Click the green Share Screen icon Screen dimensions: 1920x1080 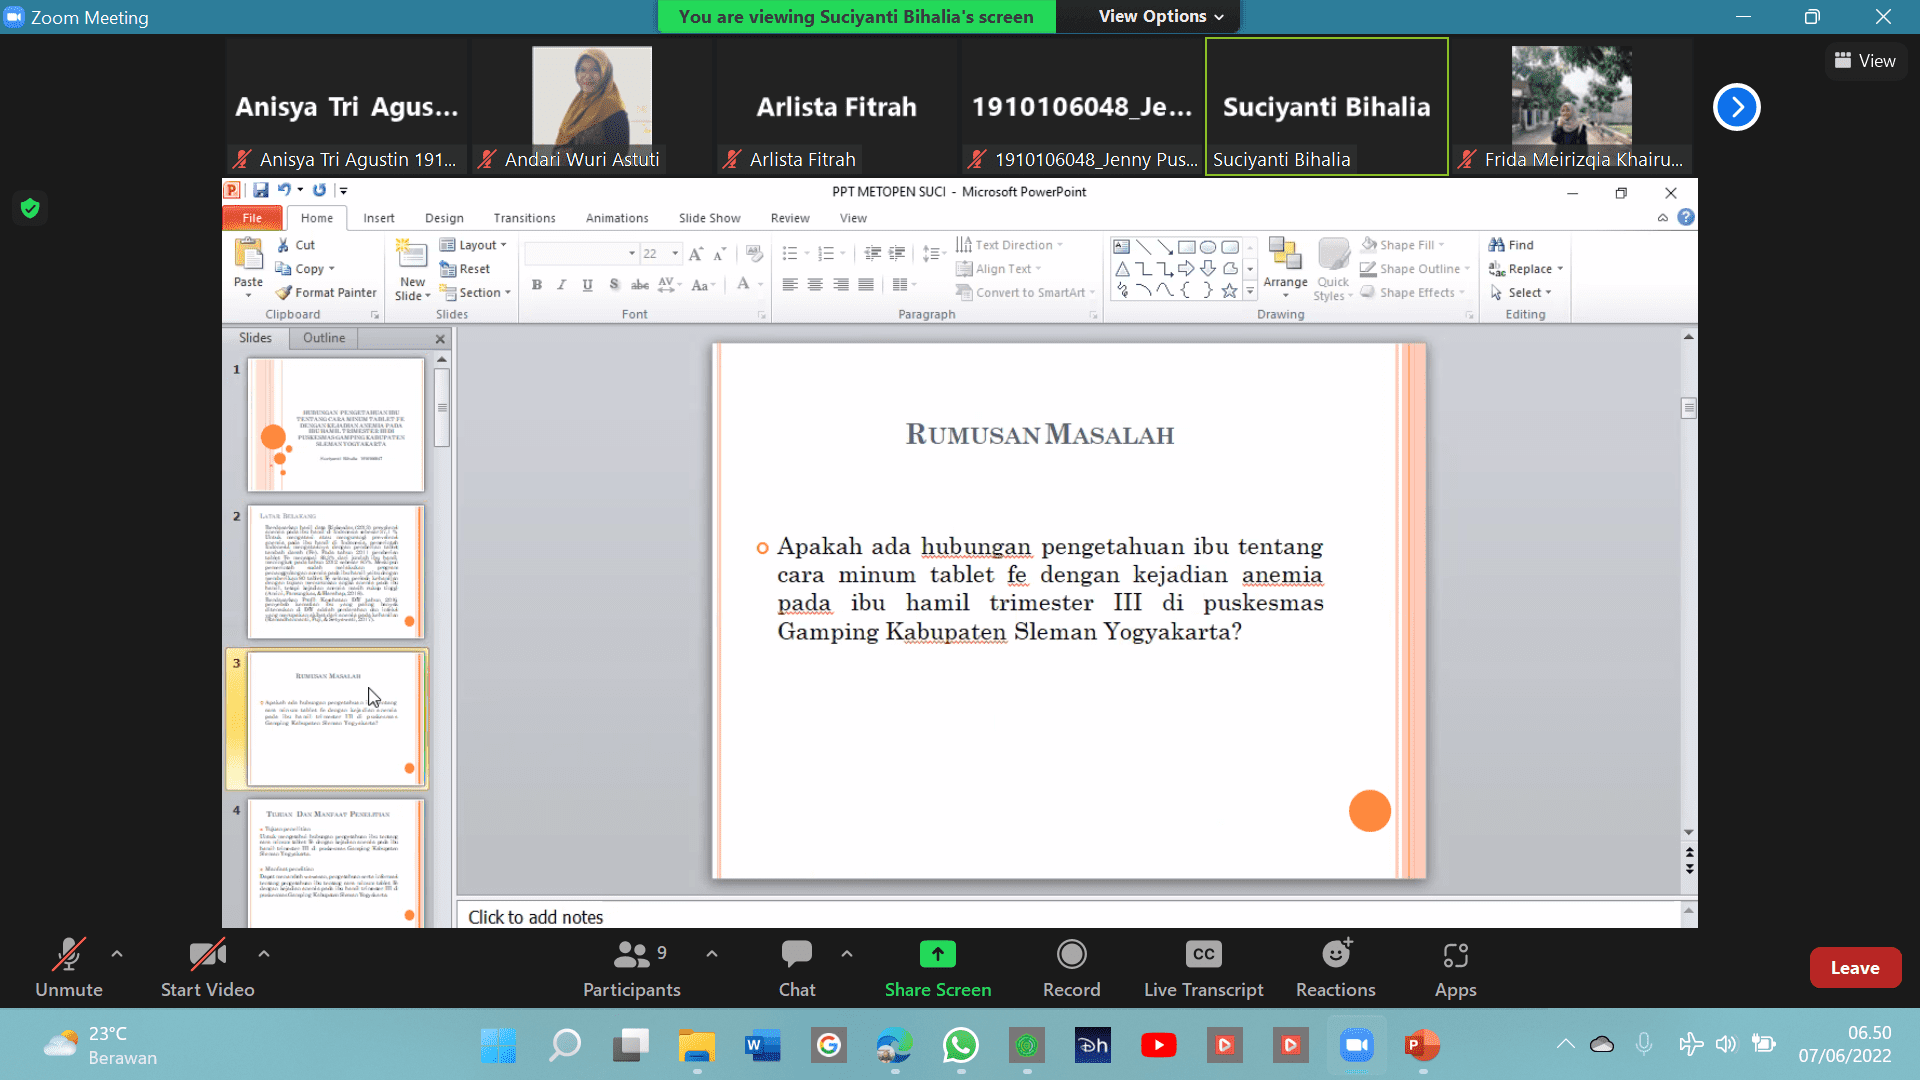tap(938, 954)
